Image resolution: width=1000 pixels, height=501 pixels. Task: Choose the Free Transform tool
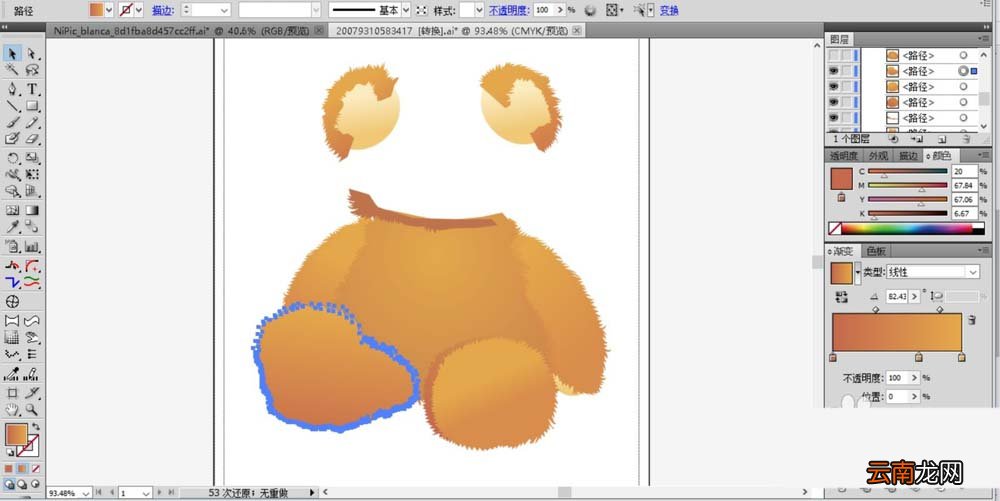pyautogui.click(x=32, y=174)
